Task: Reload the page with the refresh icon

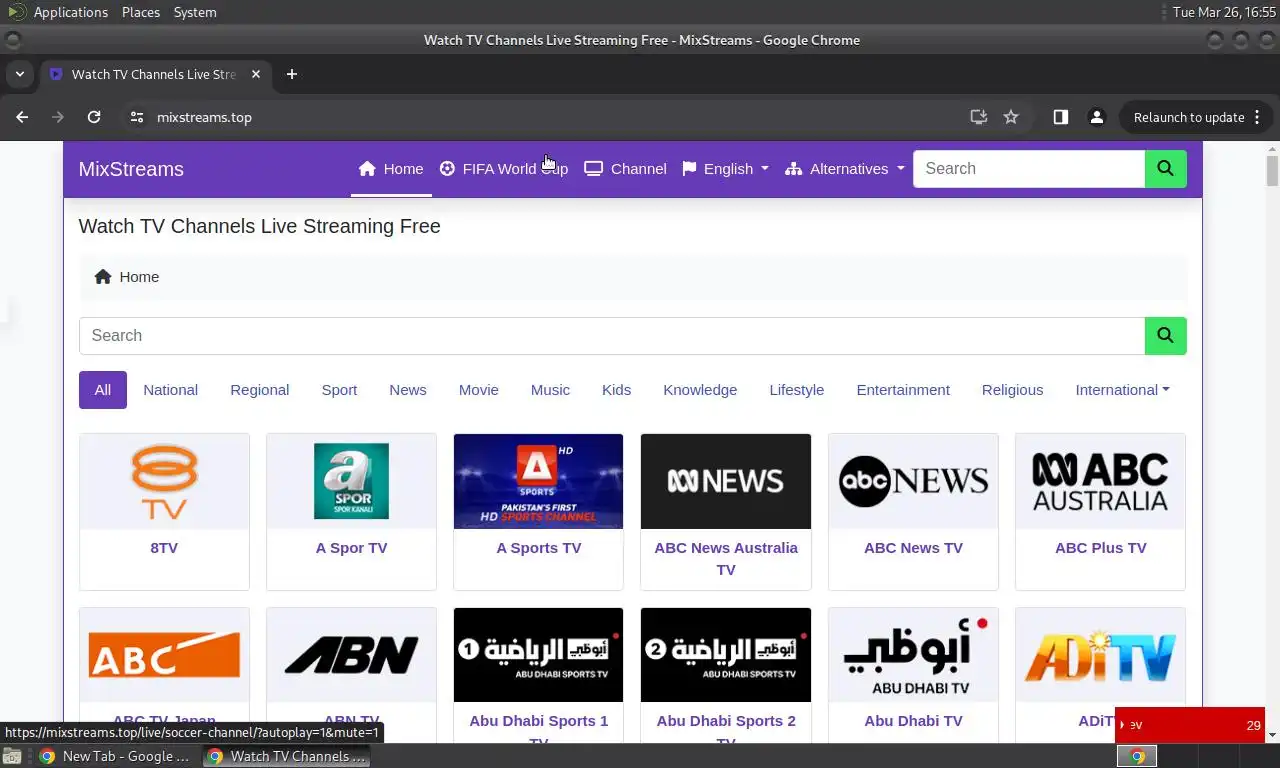Action: click(x=94, y=117)
